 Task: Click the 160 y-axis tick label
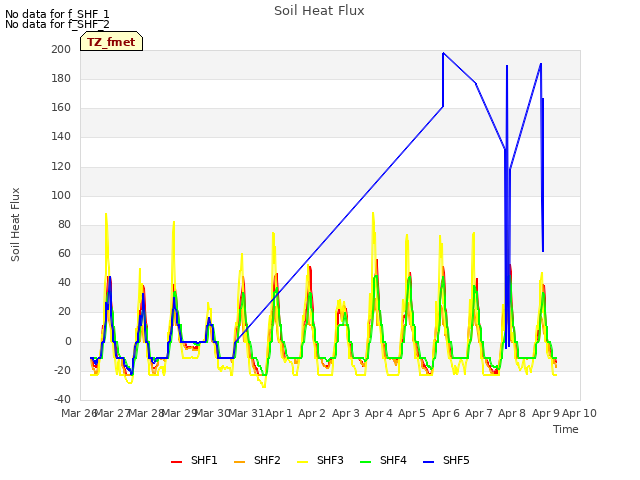tap(61, 107)
